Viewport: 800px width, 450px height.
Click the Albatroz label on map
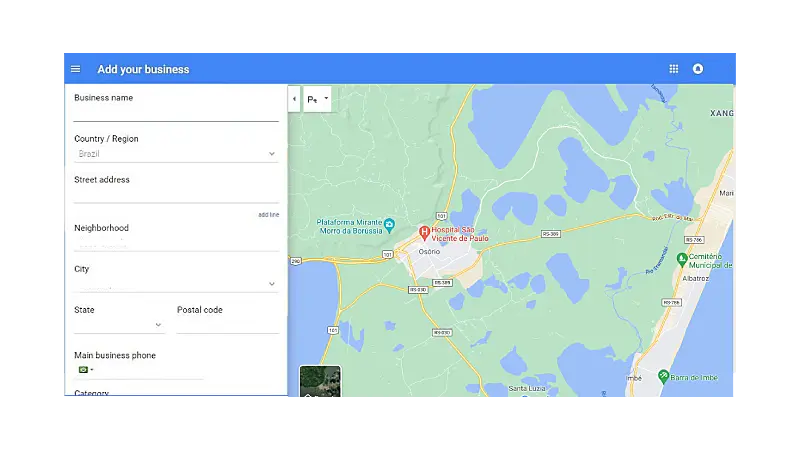[x=695, y=279]
